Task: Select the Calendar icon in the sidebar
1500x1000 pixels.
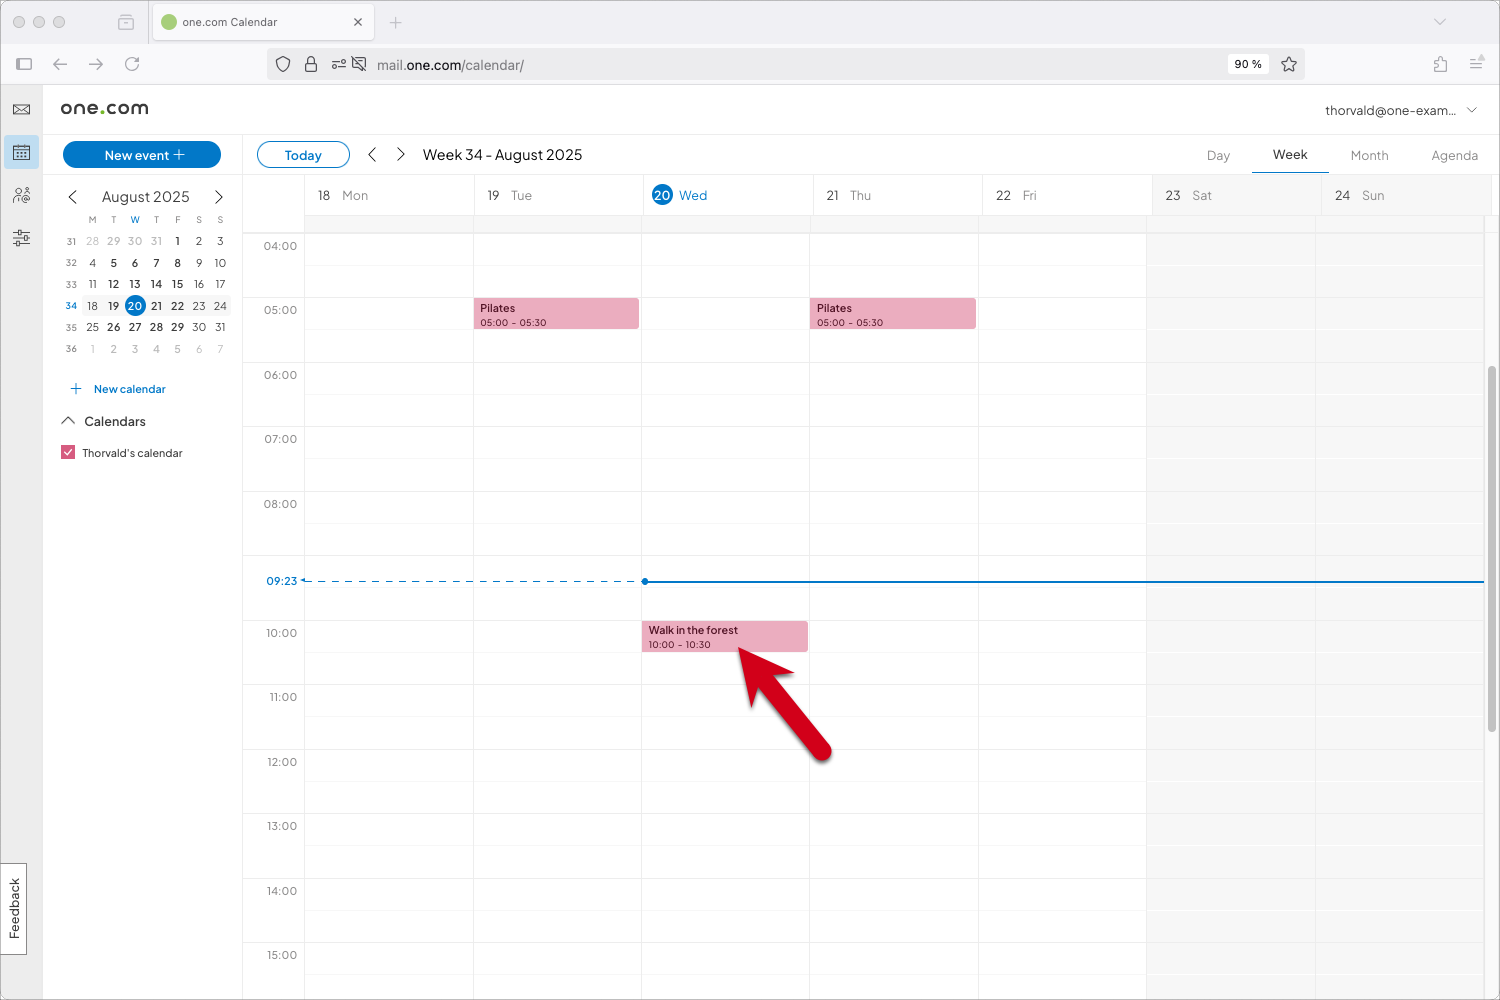Action: click(x=21, y=152)
